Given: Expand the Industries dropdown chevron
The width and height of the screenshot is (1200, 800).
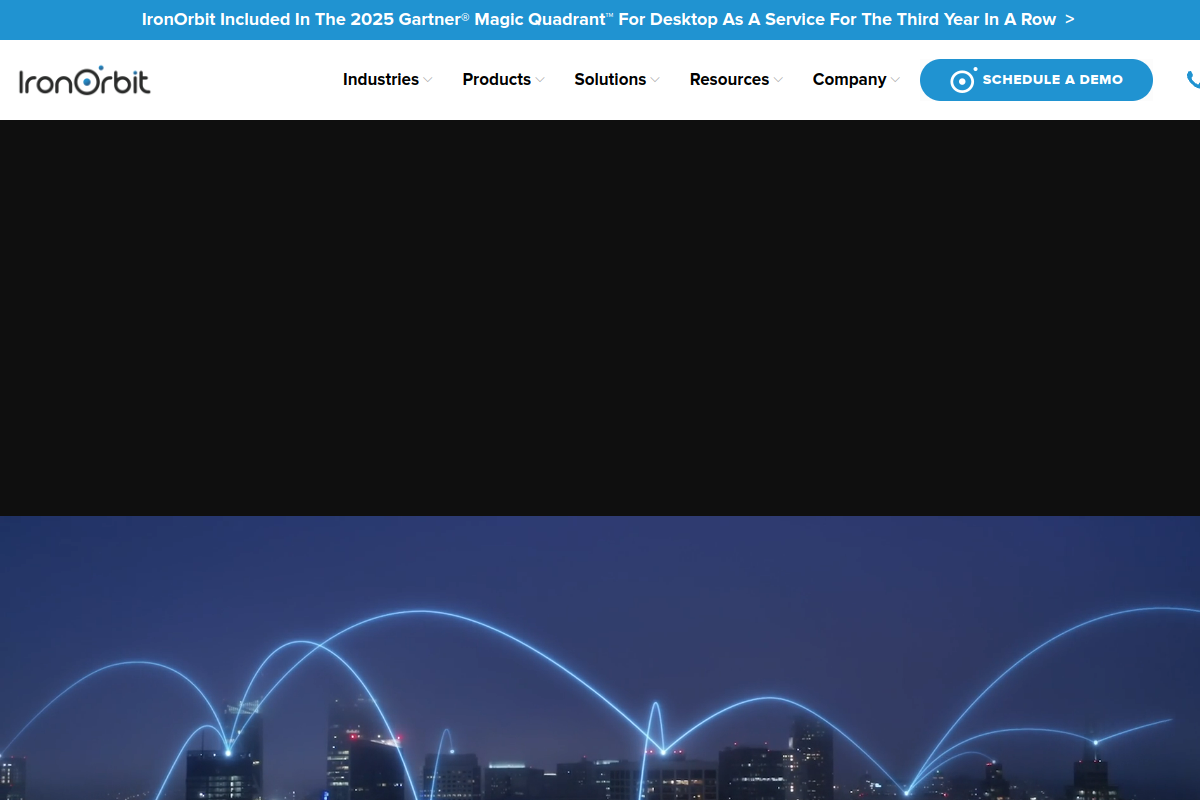Looking at the screenshot, I should click(428, 80).
